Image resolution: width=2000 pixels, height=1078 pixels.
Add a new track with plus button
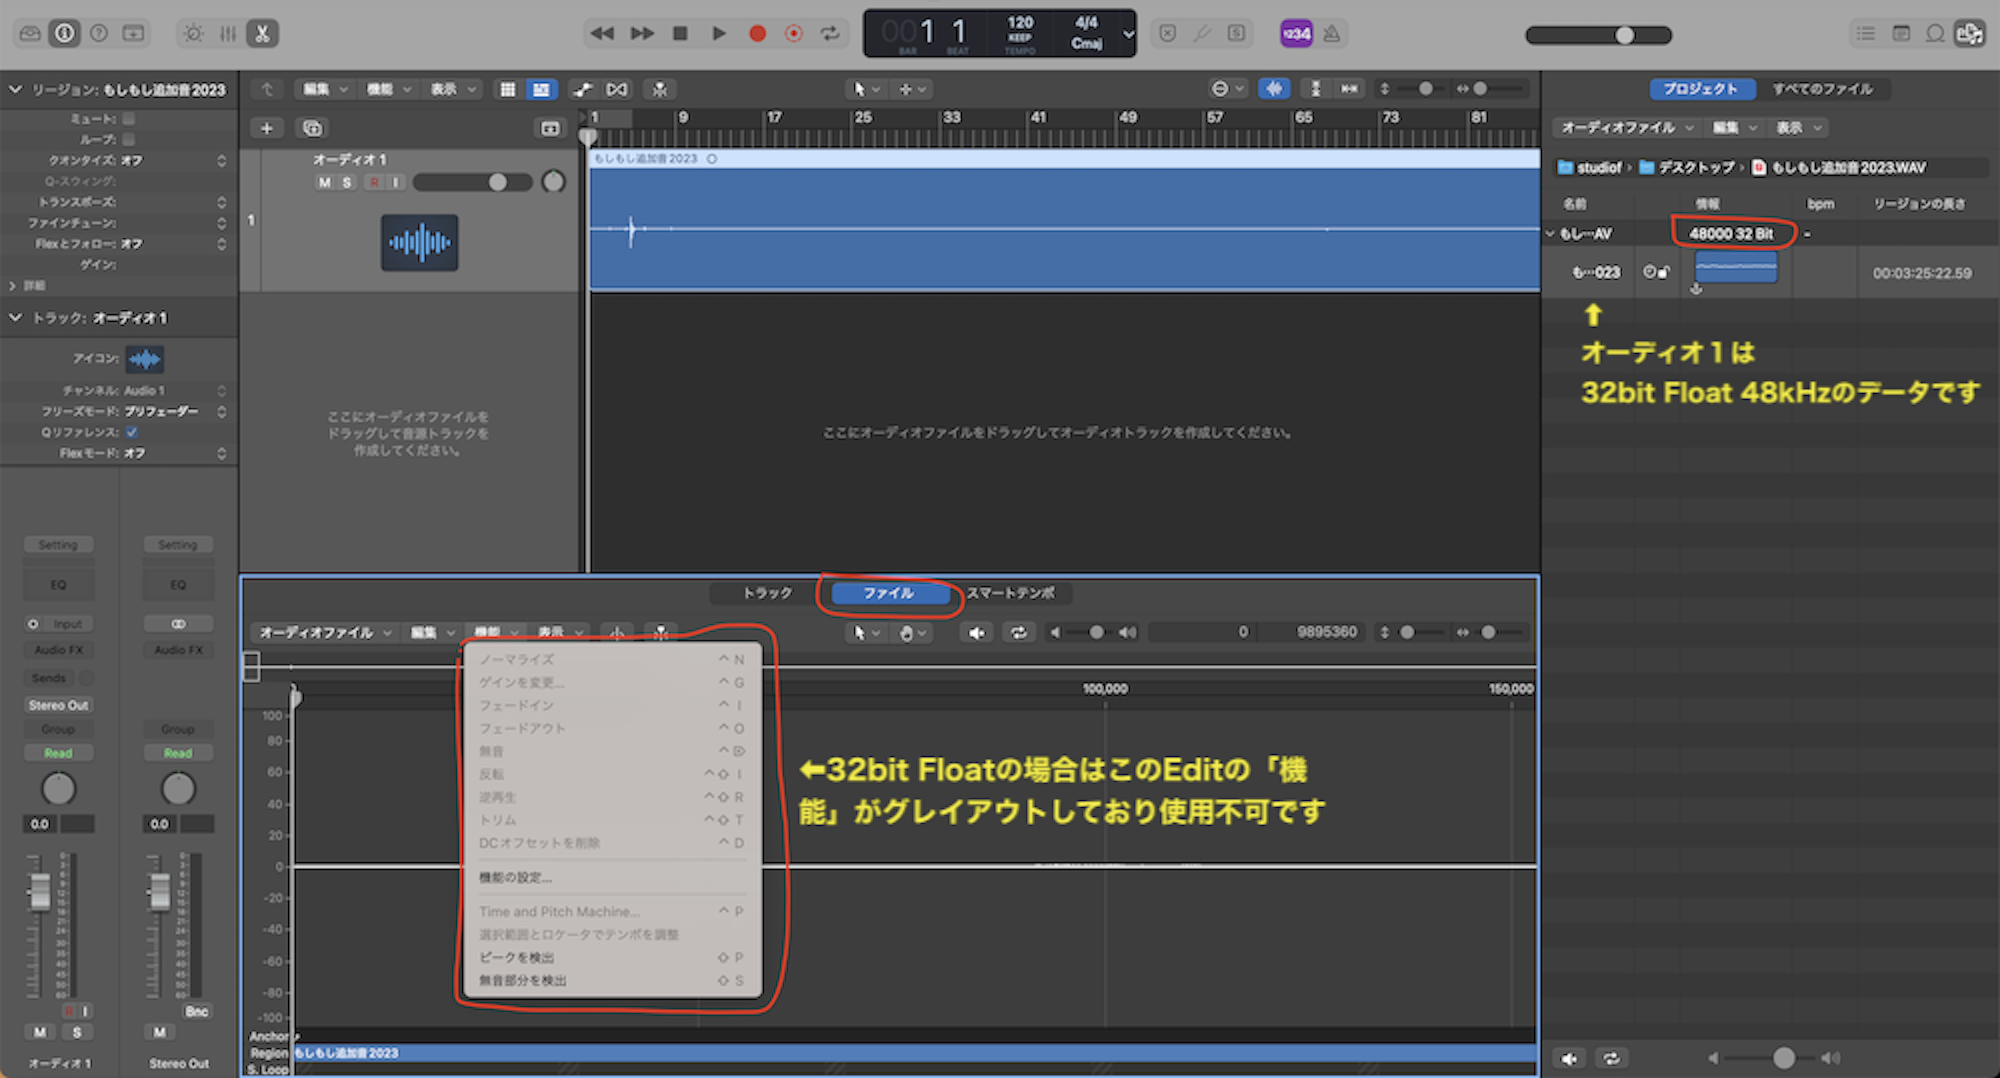[267, 128]
